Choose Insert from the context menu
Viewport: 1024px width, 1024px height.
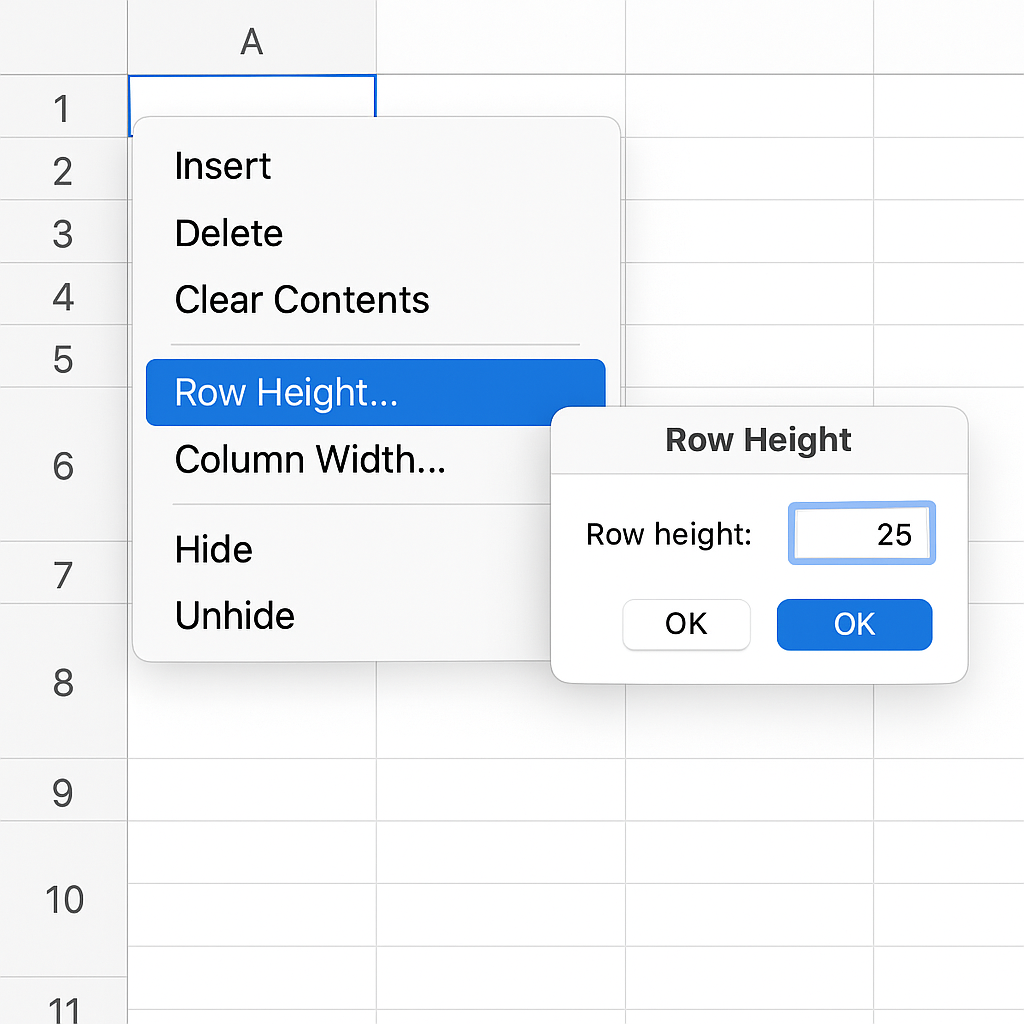223,166
